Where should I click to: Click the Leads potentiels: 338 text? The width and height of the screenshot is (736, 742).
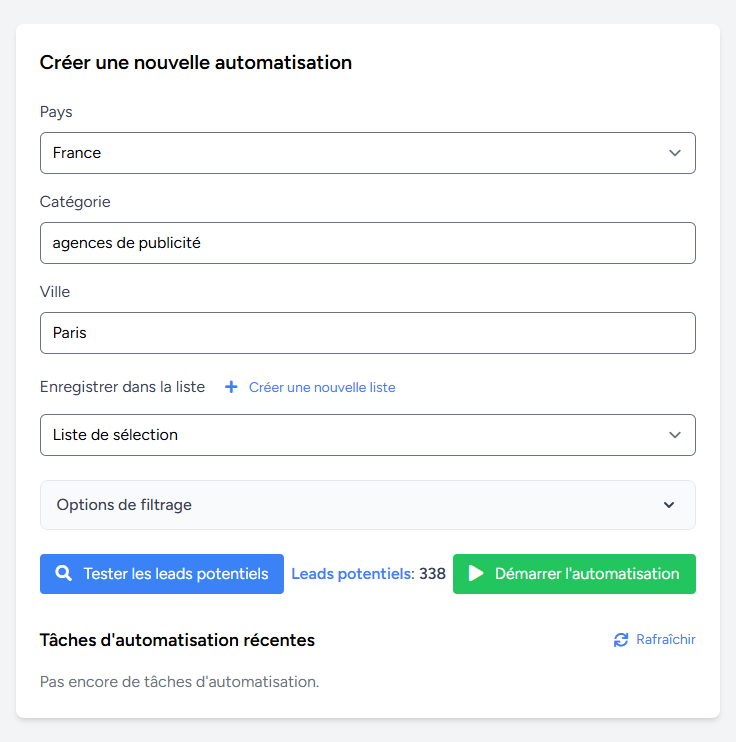[368, 574]
